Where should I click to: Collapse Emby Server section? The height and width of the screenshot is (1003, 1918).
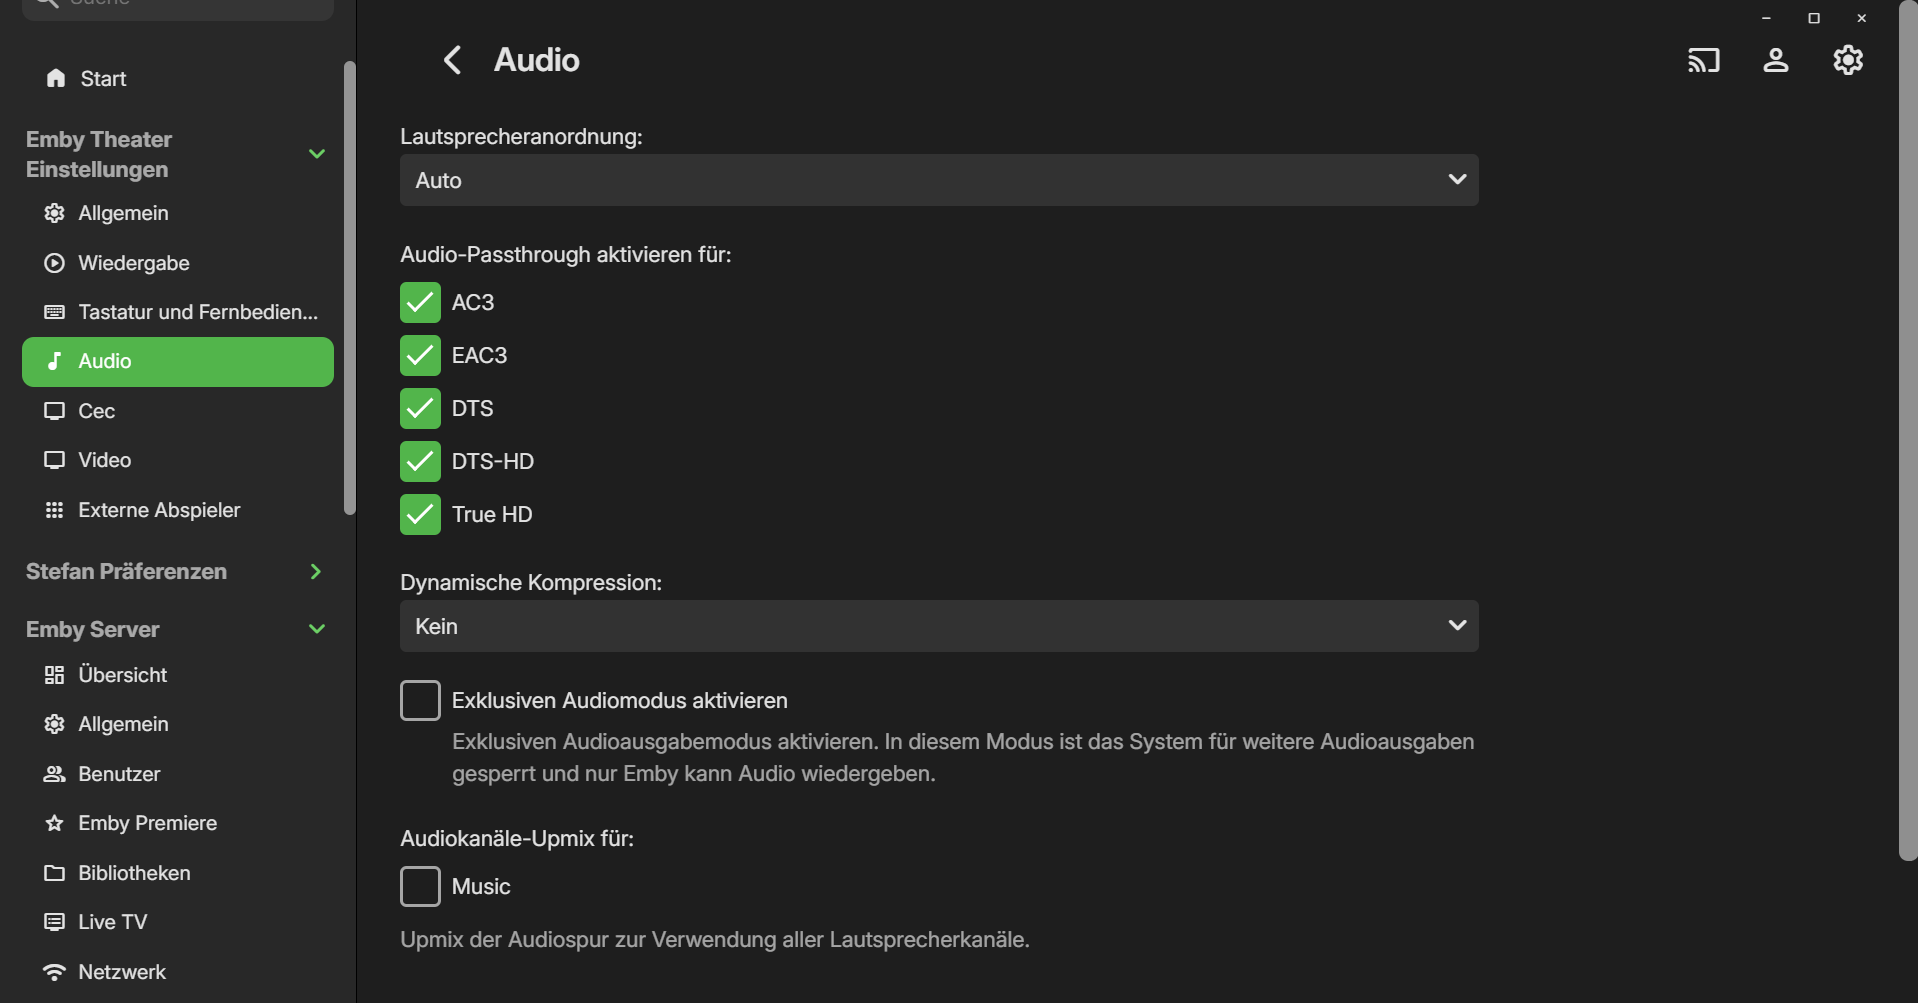(316, 629)
